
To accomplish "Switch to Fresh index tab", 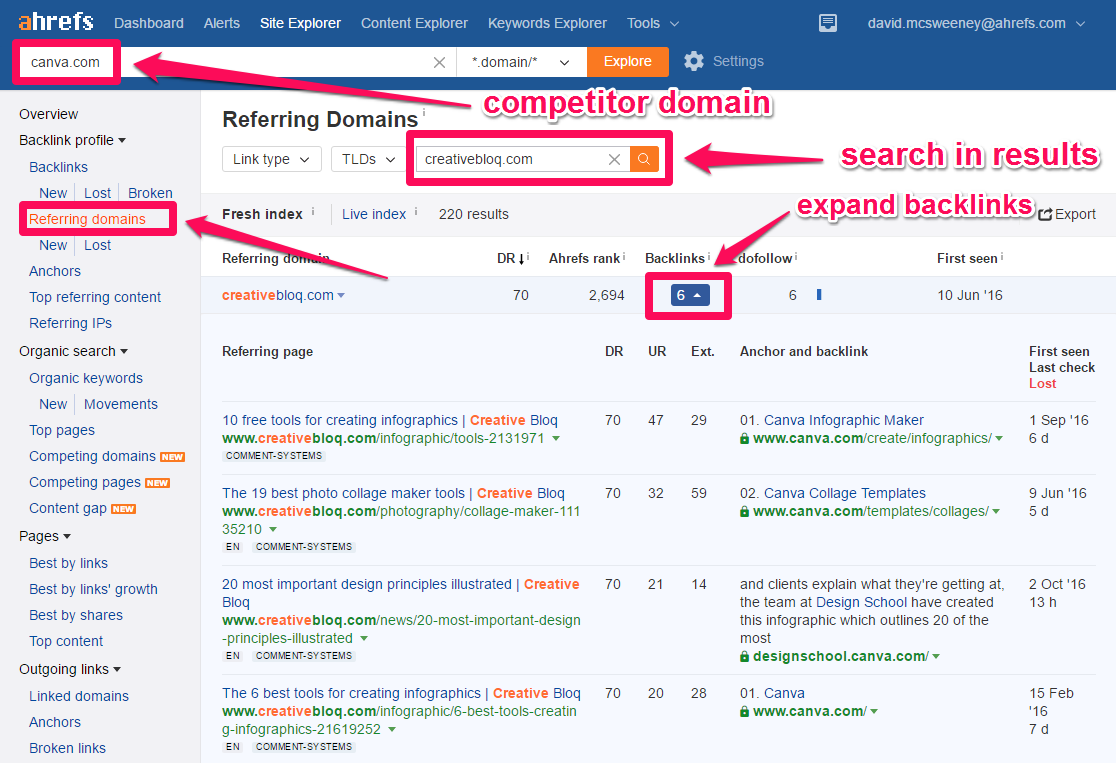I will coord(262,214).
